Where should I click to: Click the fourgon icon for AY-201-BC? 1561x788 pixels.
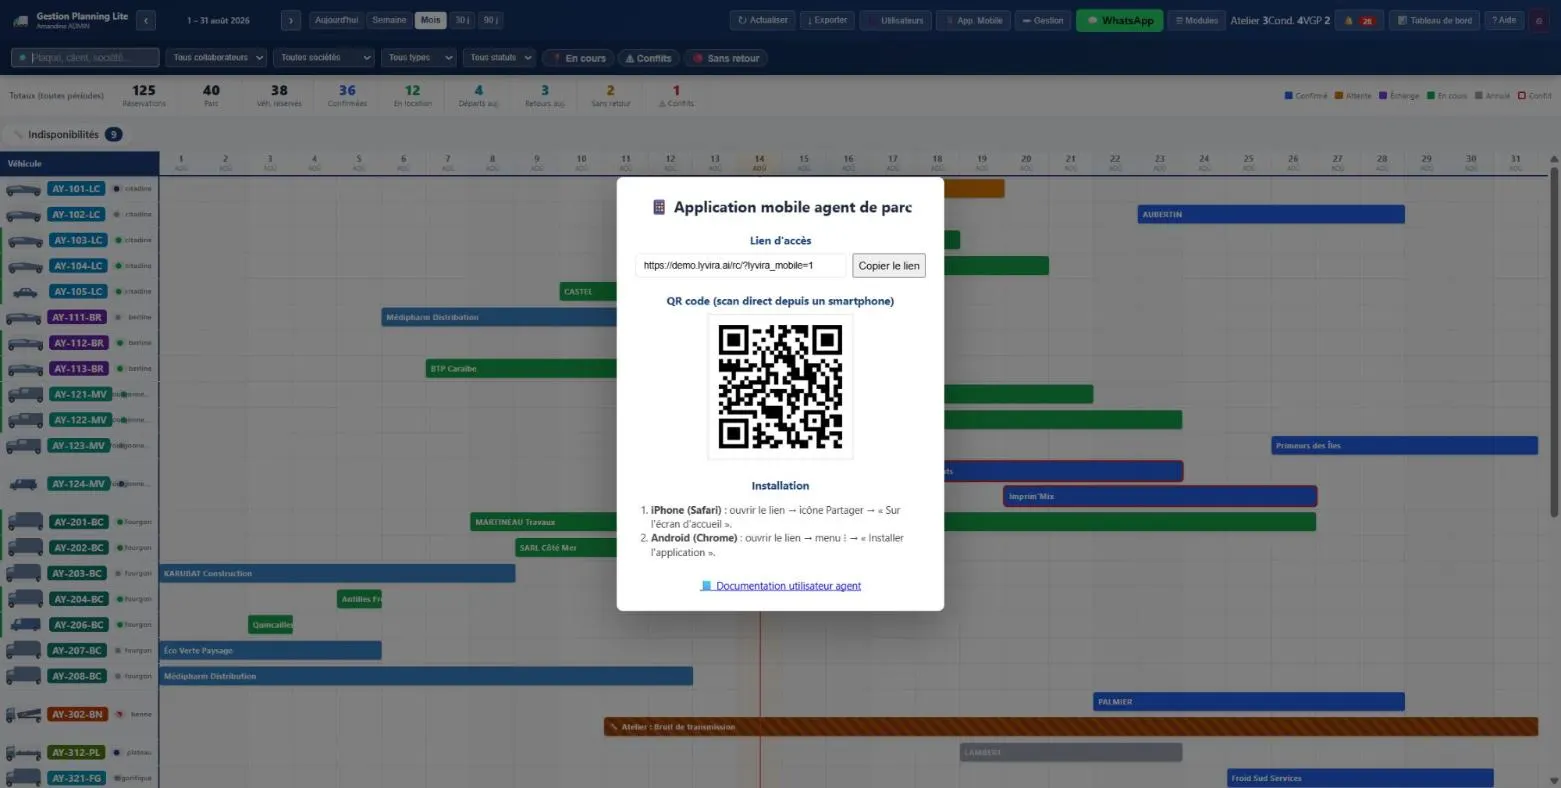tap(25, 522)
